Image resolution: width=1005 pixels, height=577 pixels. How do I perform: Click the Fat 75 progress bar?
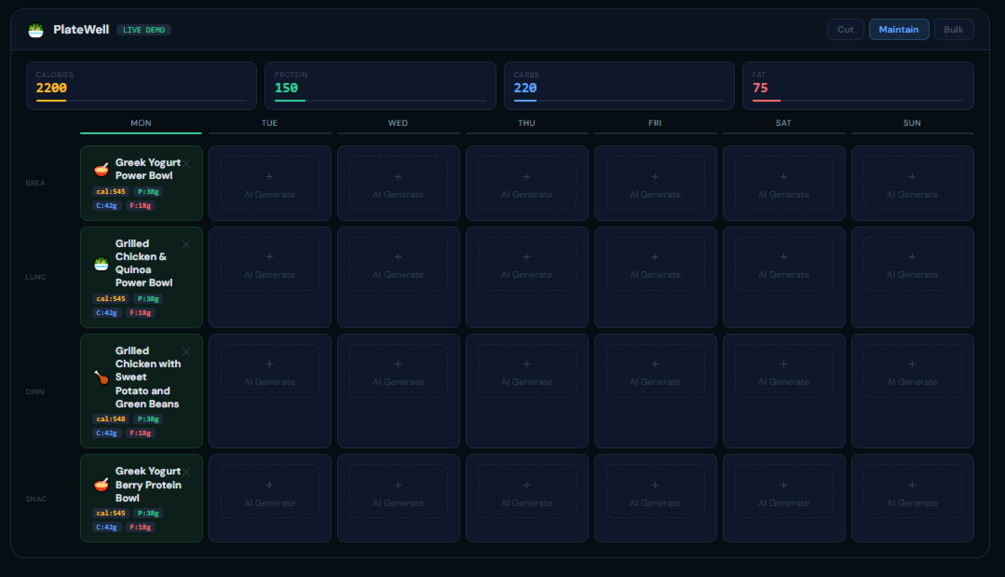tap(858, 101)
